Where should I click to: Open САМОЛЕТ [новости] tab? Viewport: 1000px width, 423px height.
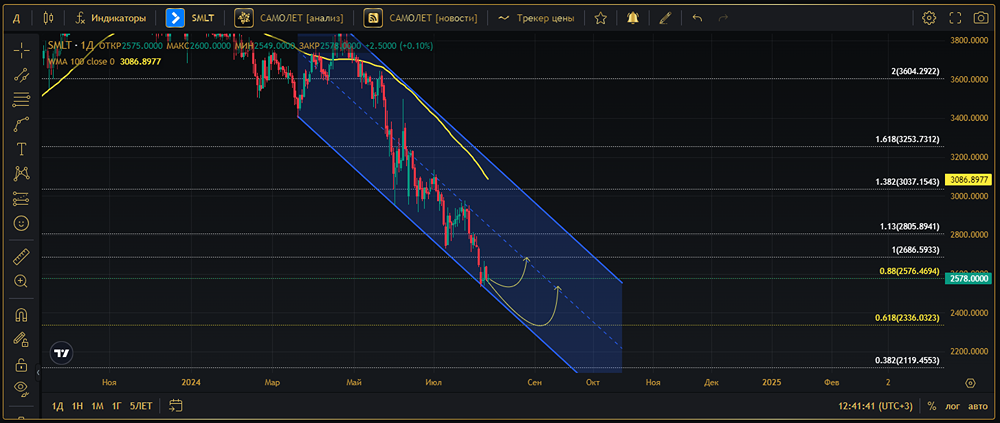421,18
